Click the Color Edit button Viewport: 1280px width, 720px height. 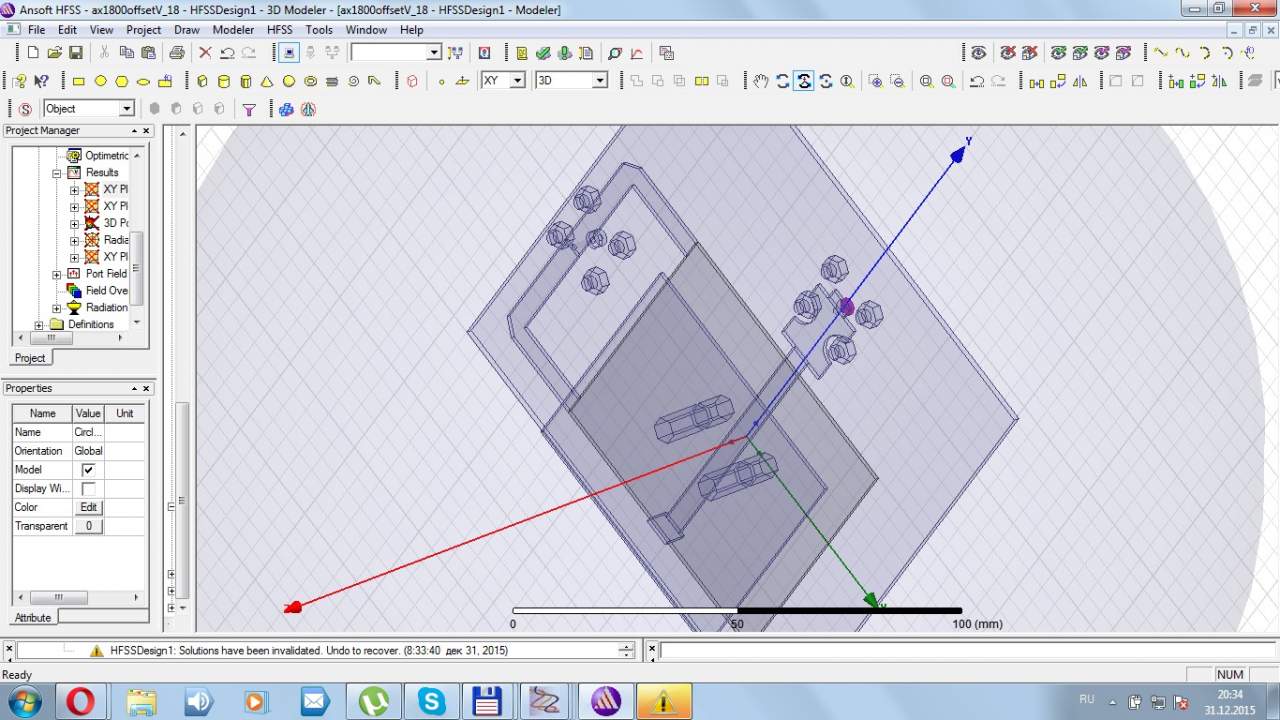click(88, 508)
